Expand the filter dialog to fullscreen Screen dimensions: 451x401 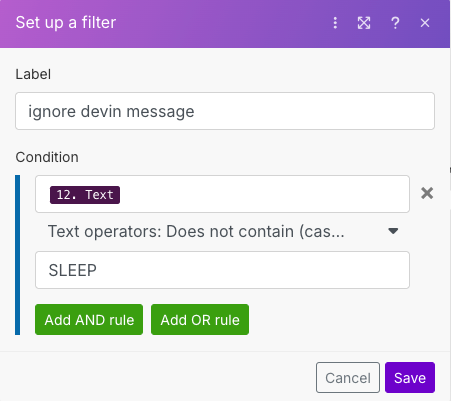click(x=364, y=23)
